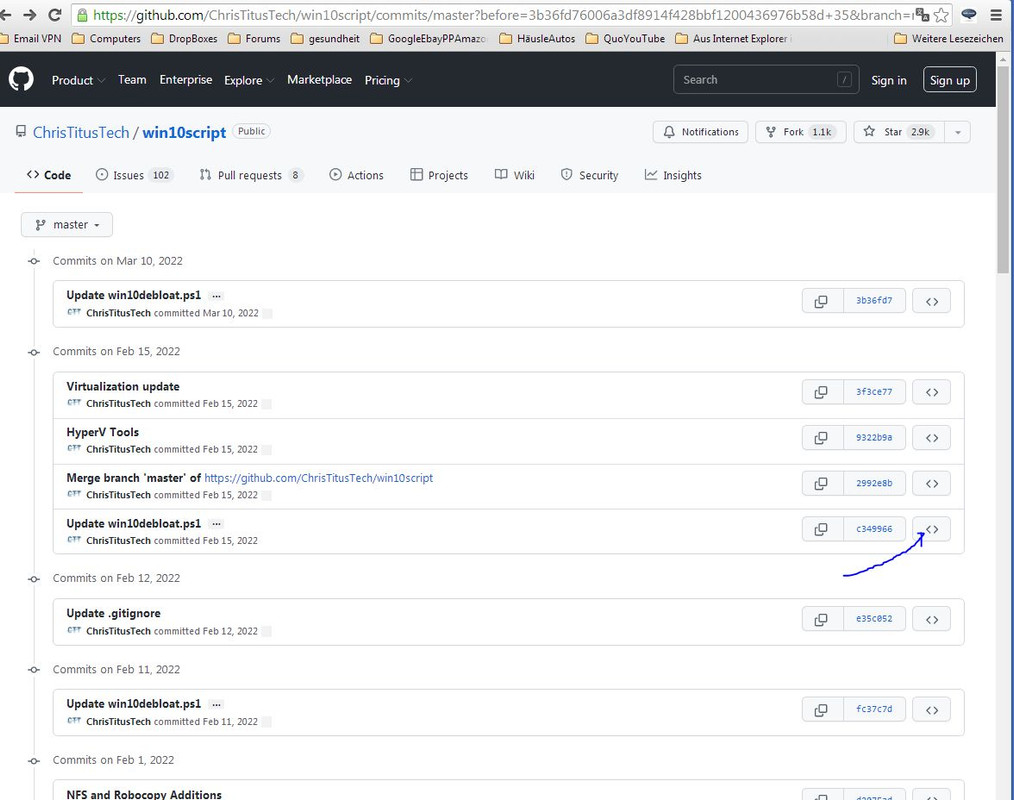This screenshot has height=800, width=1014.
Task: Browse repository at commit fc37c7d
Action: (931, 710)
